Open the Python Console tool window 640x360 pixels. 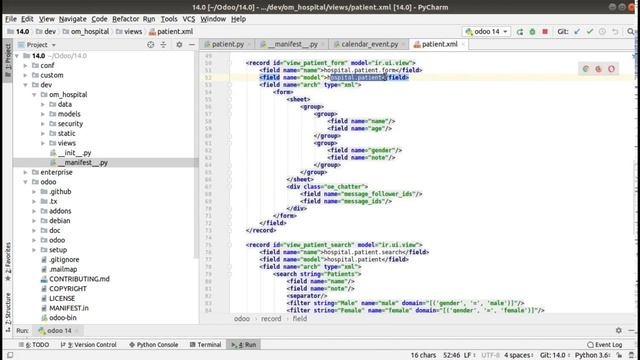click(x=153, y=345)
